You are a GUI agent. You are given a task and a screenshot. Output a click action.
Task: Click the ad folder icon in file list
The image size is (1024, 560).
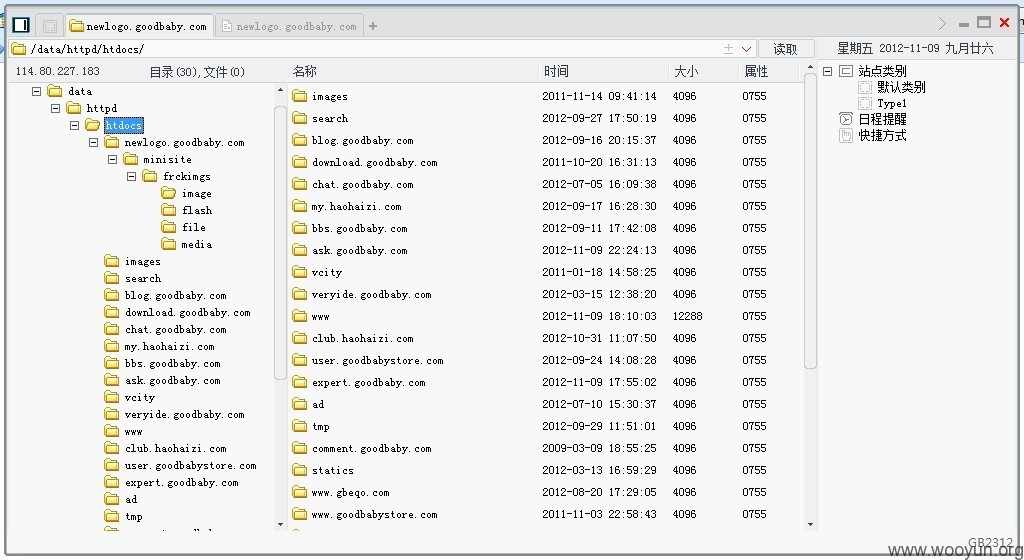(x=300, y=405)
